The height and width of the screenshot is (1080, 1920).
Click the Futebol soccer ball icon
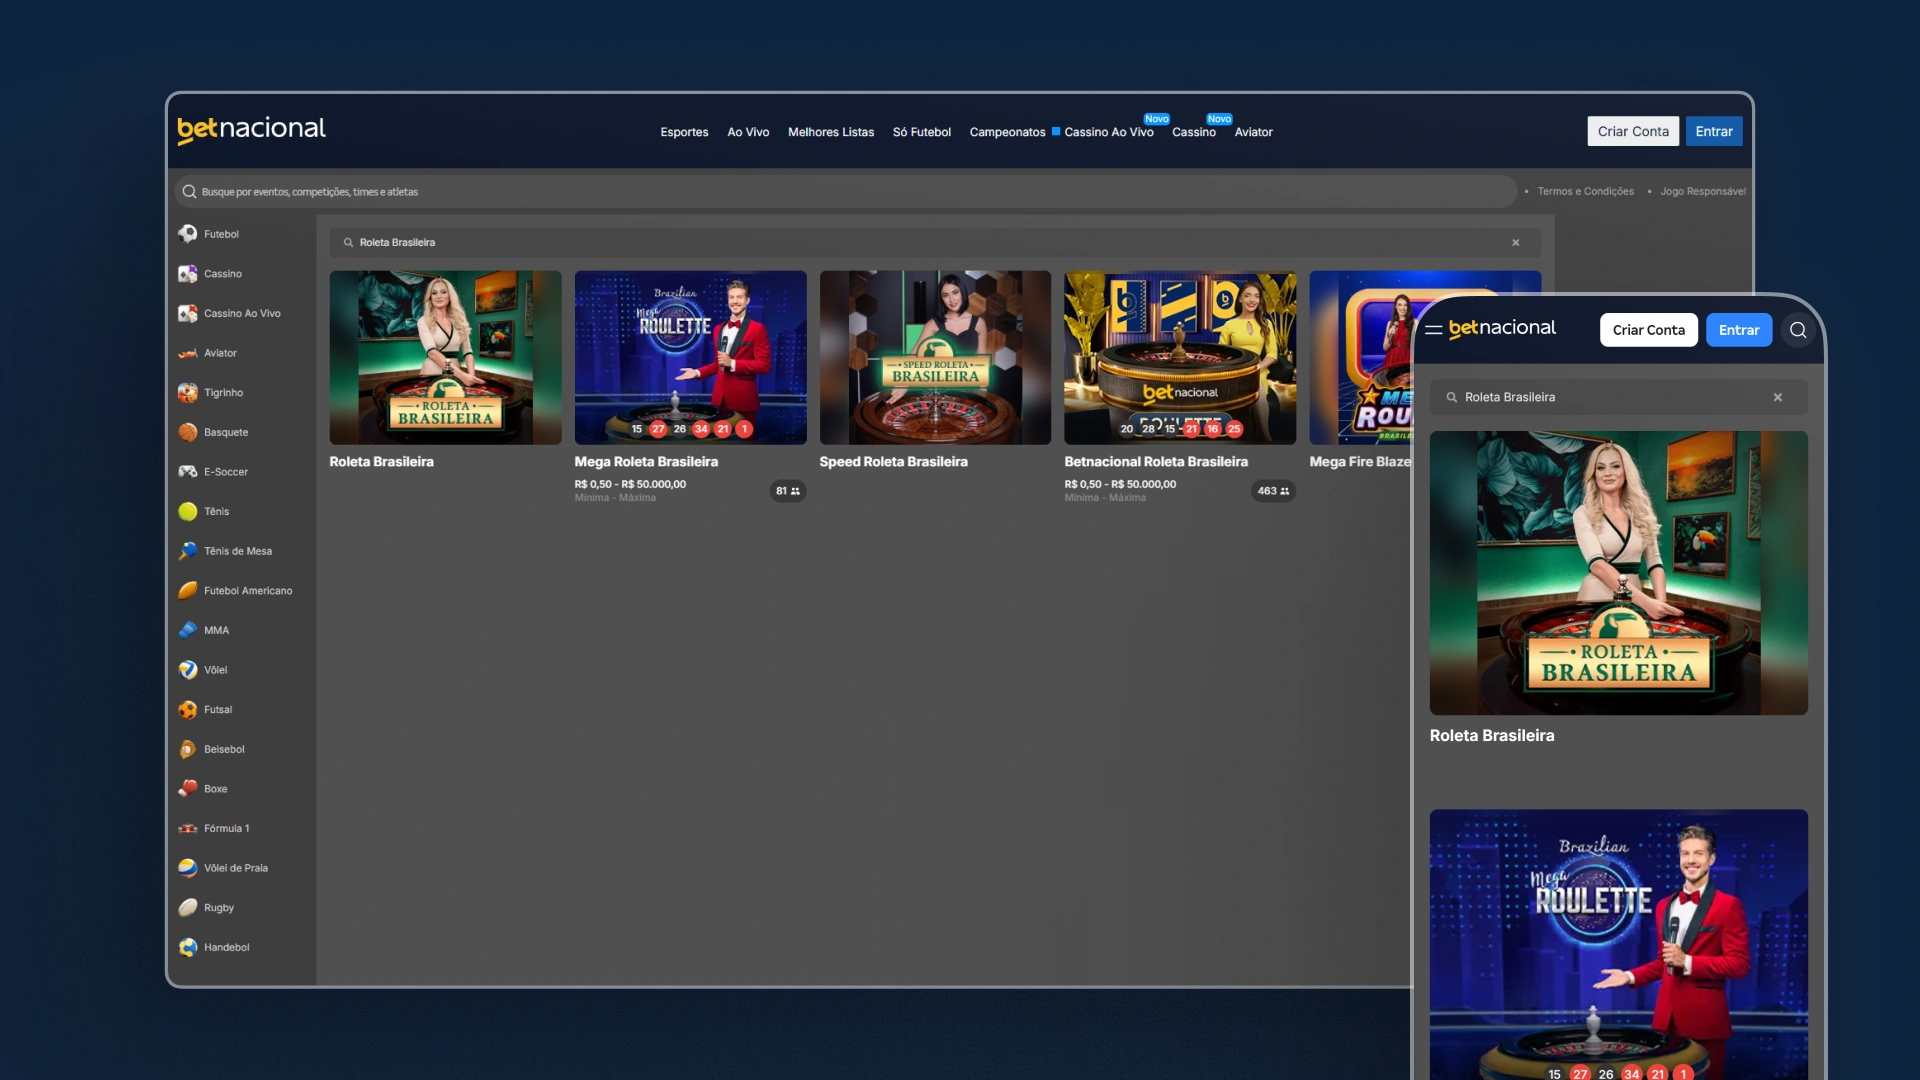click(188, 234)
